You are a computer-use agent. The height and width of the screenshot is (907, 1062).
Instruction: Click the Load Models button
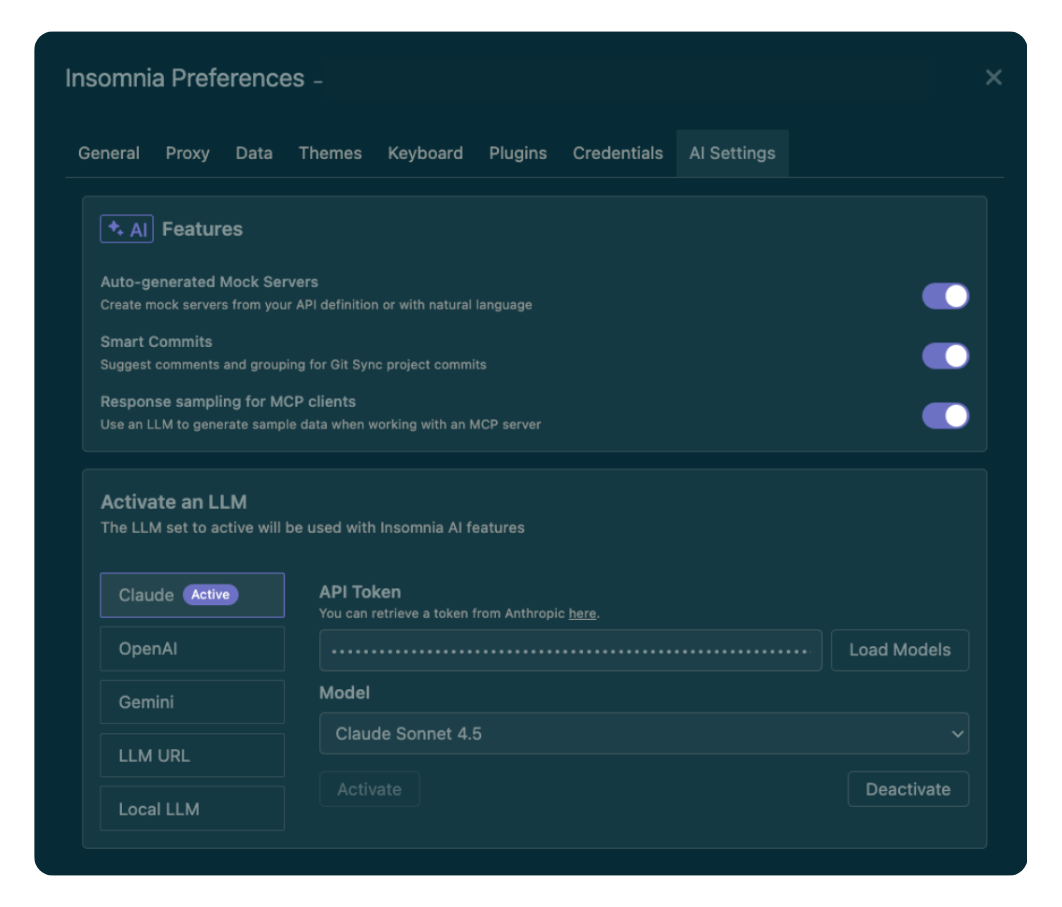(900, 650)
